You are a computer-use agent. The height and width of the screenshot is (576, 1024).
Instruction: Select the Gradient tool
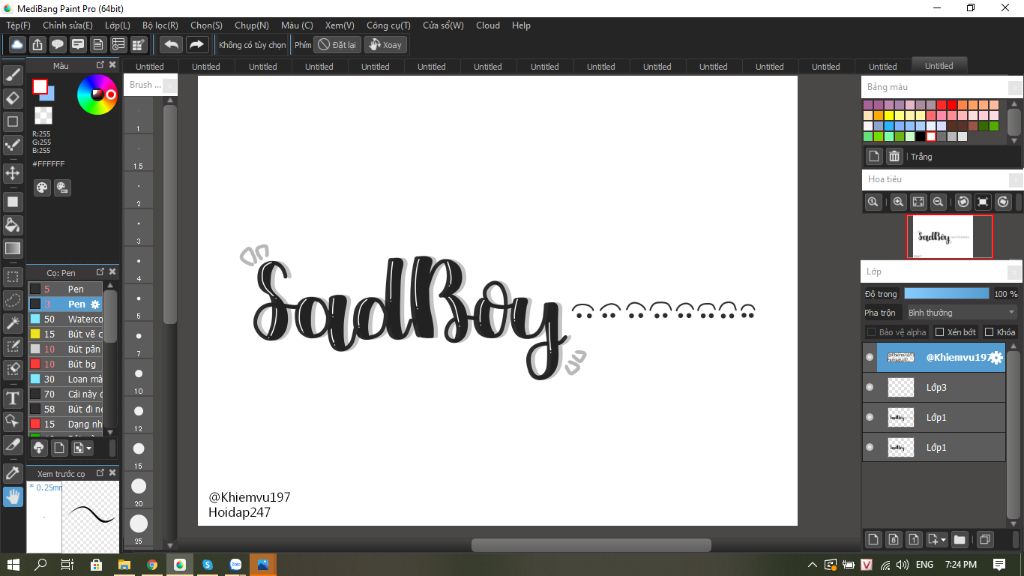tap(12, 248)
